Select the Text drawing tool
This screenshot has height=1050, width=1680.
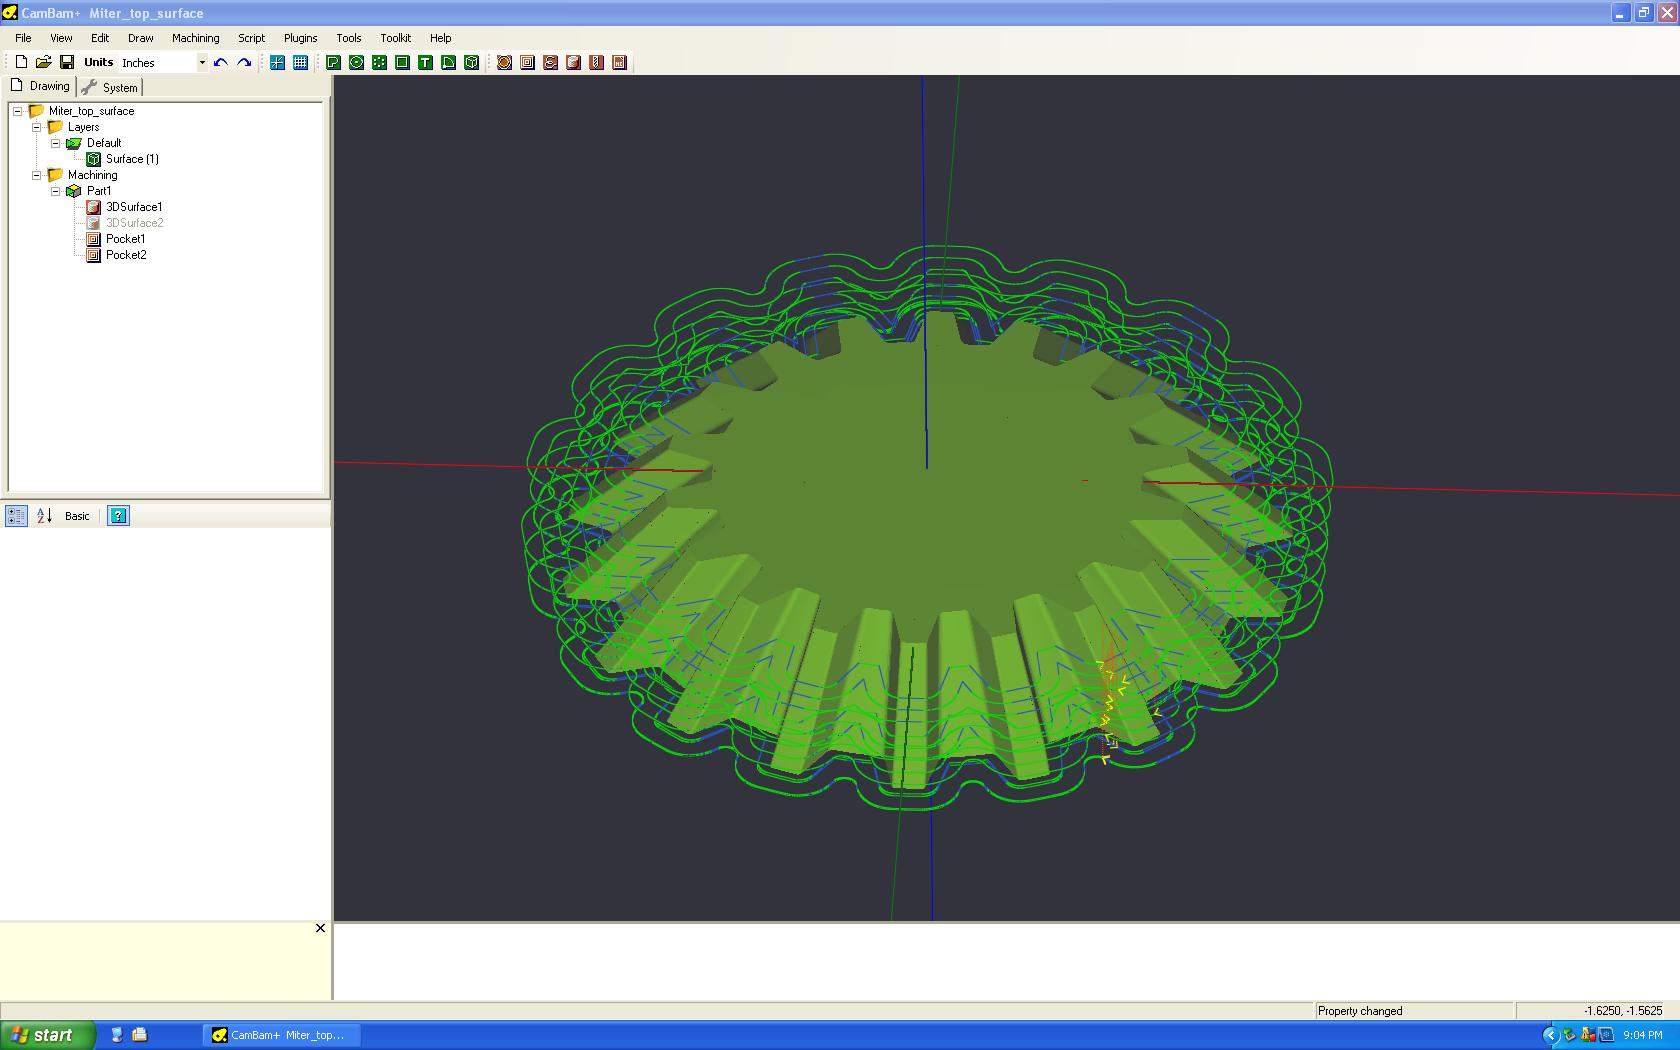click(x=425, y=62)
